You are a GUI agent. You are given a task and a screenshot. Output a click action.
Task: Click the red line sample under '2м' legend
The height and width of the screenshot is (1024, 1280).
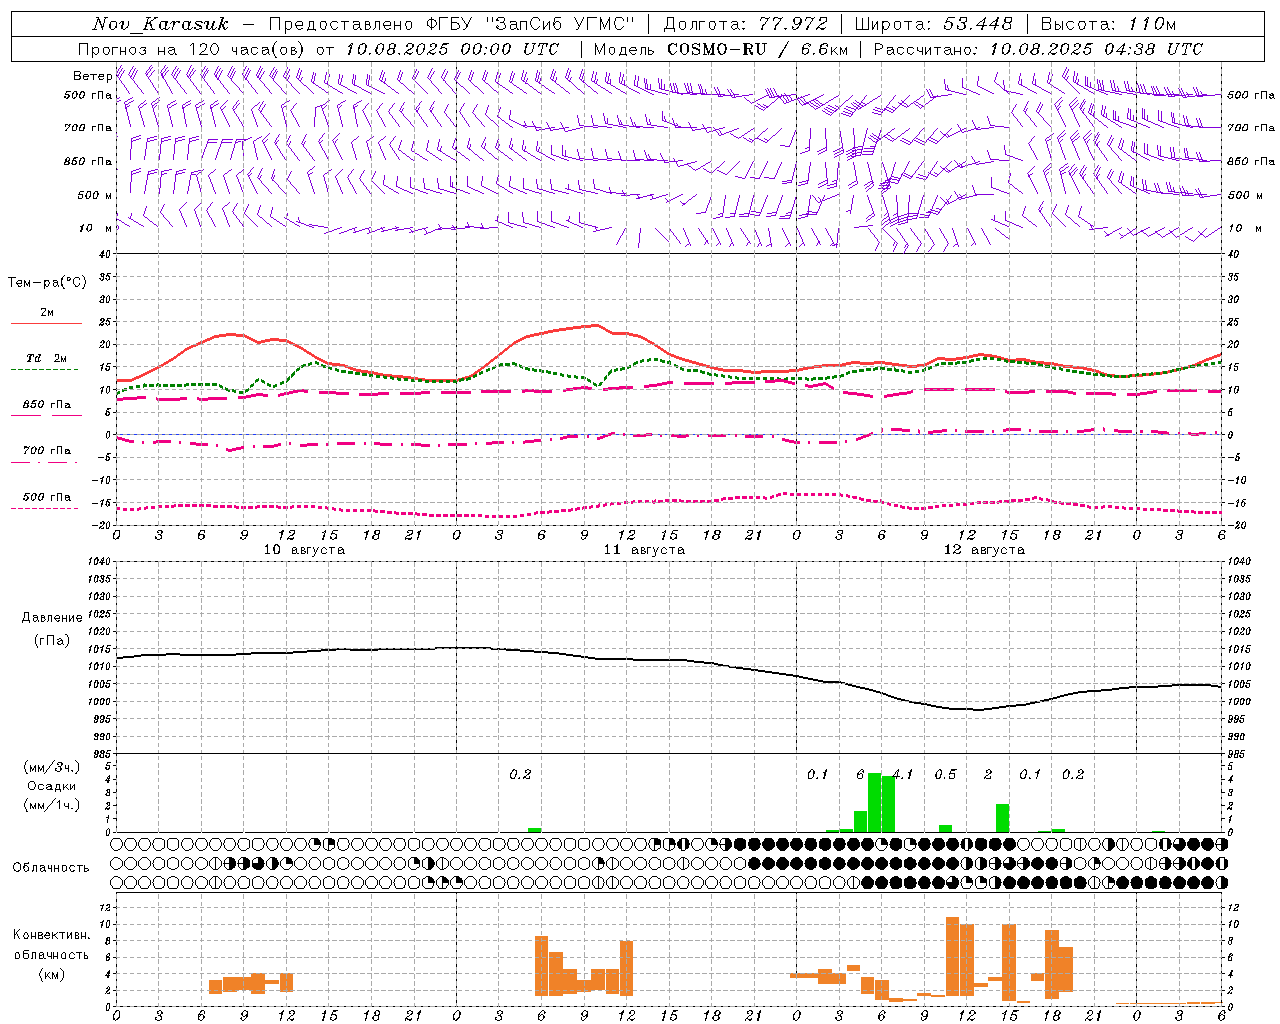point(46,324)
